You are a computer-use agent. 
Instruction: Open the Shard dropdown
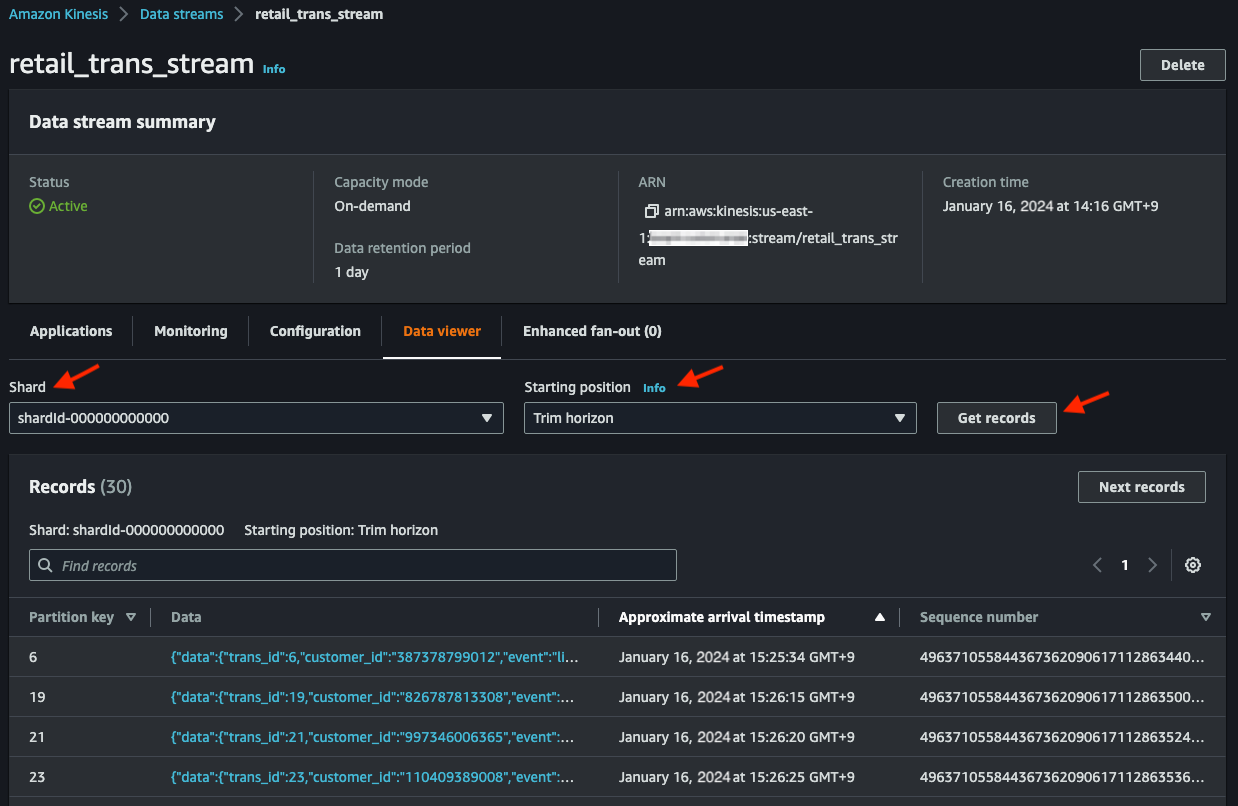click(256, 418)
